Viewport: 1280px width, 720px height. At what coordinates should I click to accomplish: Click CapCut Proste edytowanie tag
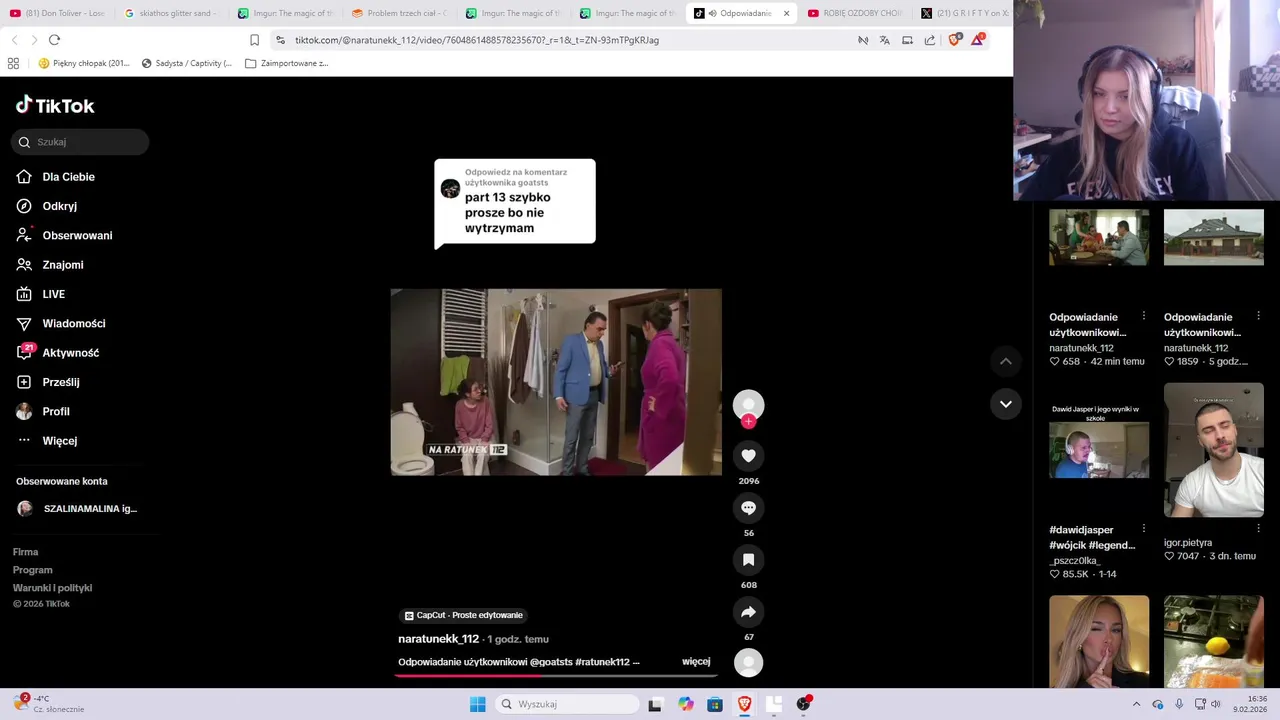[x=463, y=615]
